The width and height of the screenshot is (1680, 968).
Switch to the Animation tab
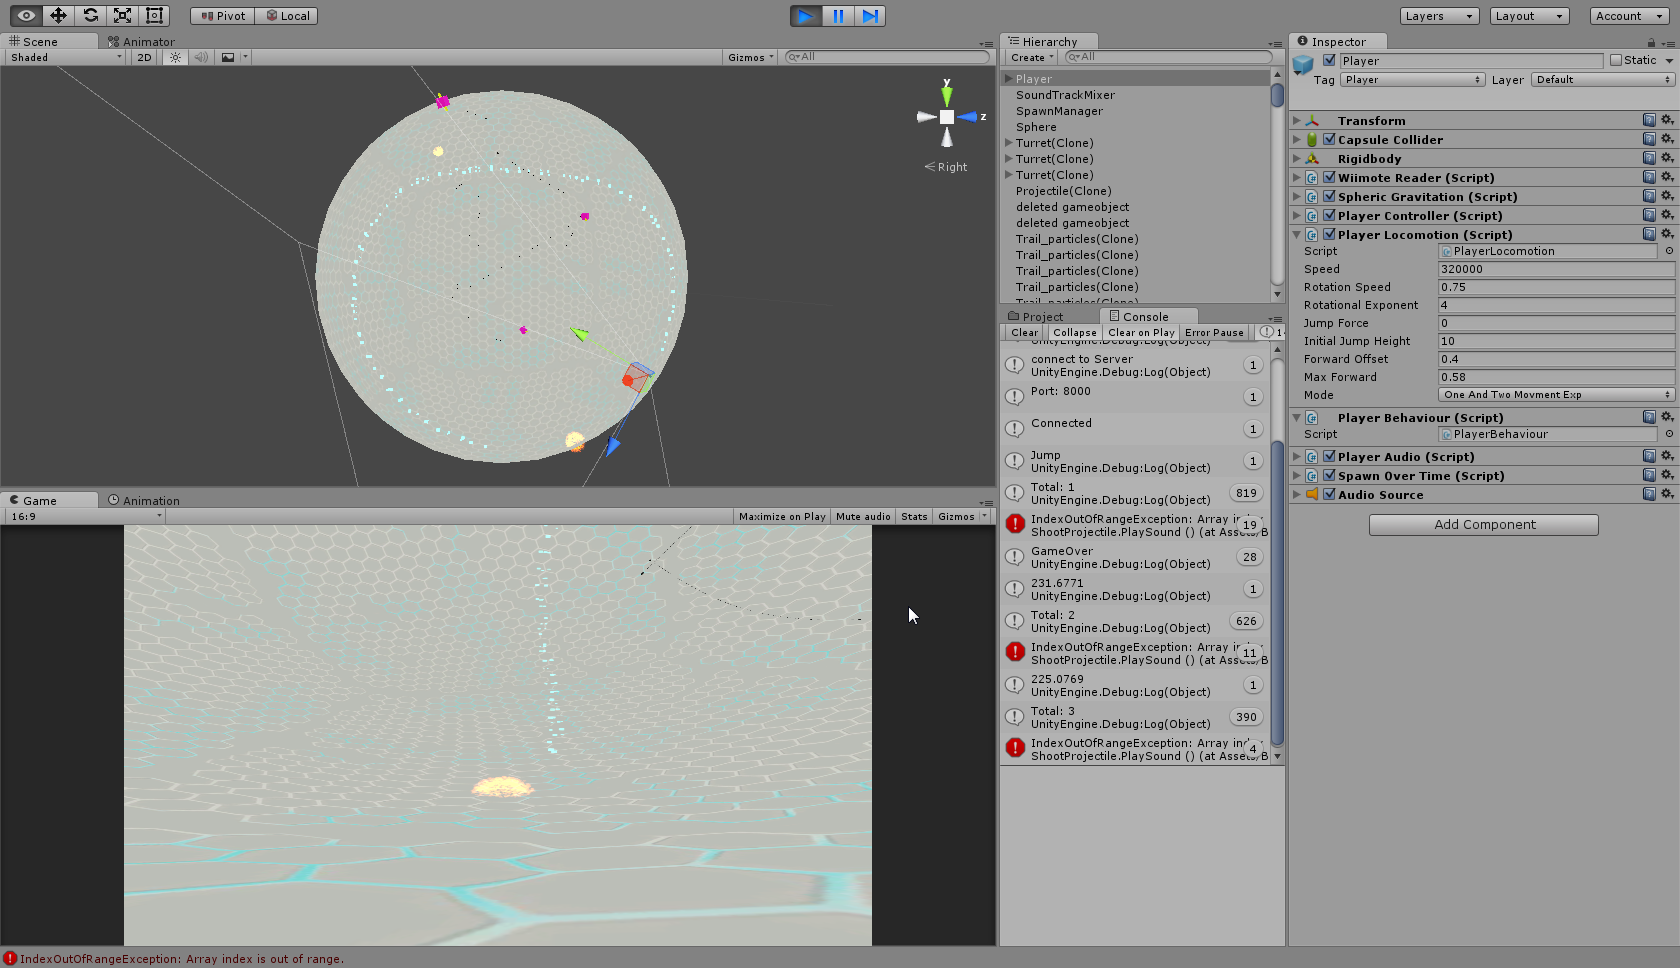point(144,500)
